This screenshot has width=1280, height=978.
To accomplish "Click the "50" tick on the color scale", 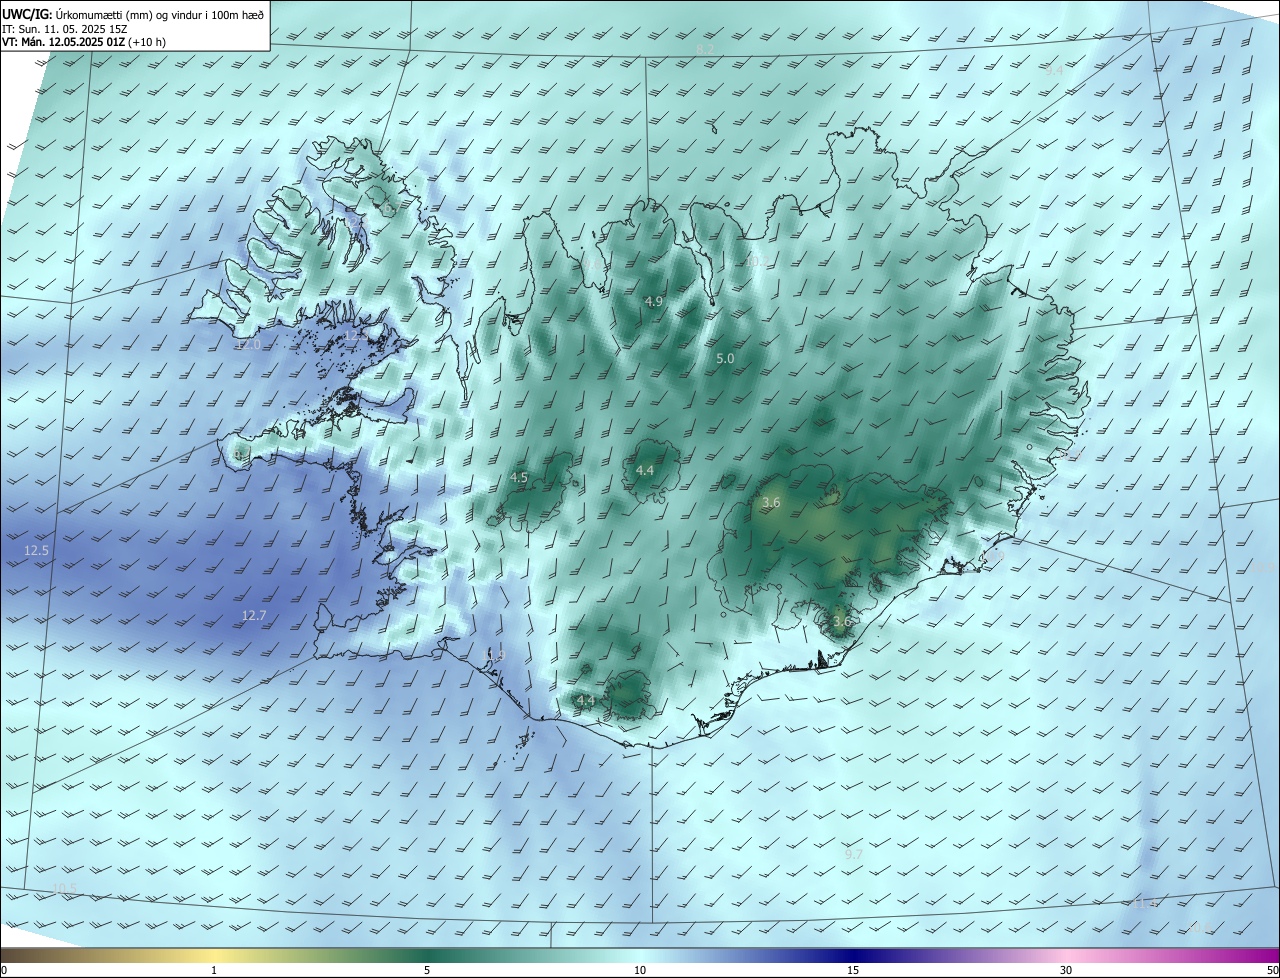I will pyautogui.click(x=1273, y=970).
